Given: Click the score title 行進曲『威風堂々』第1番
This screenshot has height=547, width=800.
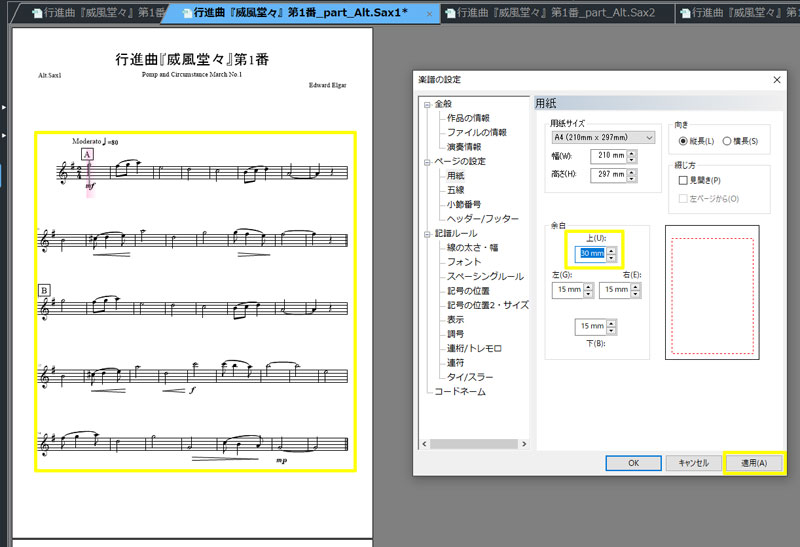Looking at the screenshot, I should pos(192,60).
